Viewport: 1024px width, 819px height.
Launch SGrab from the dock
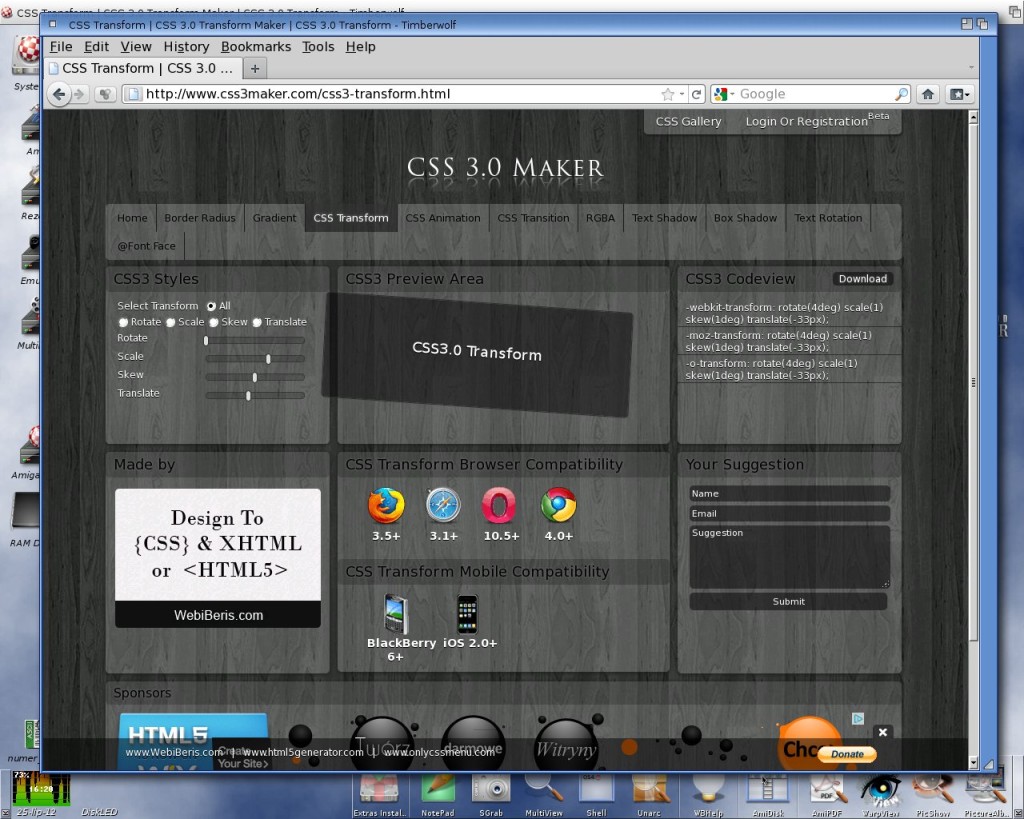491,793
